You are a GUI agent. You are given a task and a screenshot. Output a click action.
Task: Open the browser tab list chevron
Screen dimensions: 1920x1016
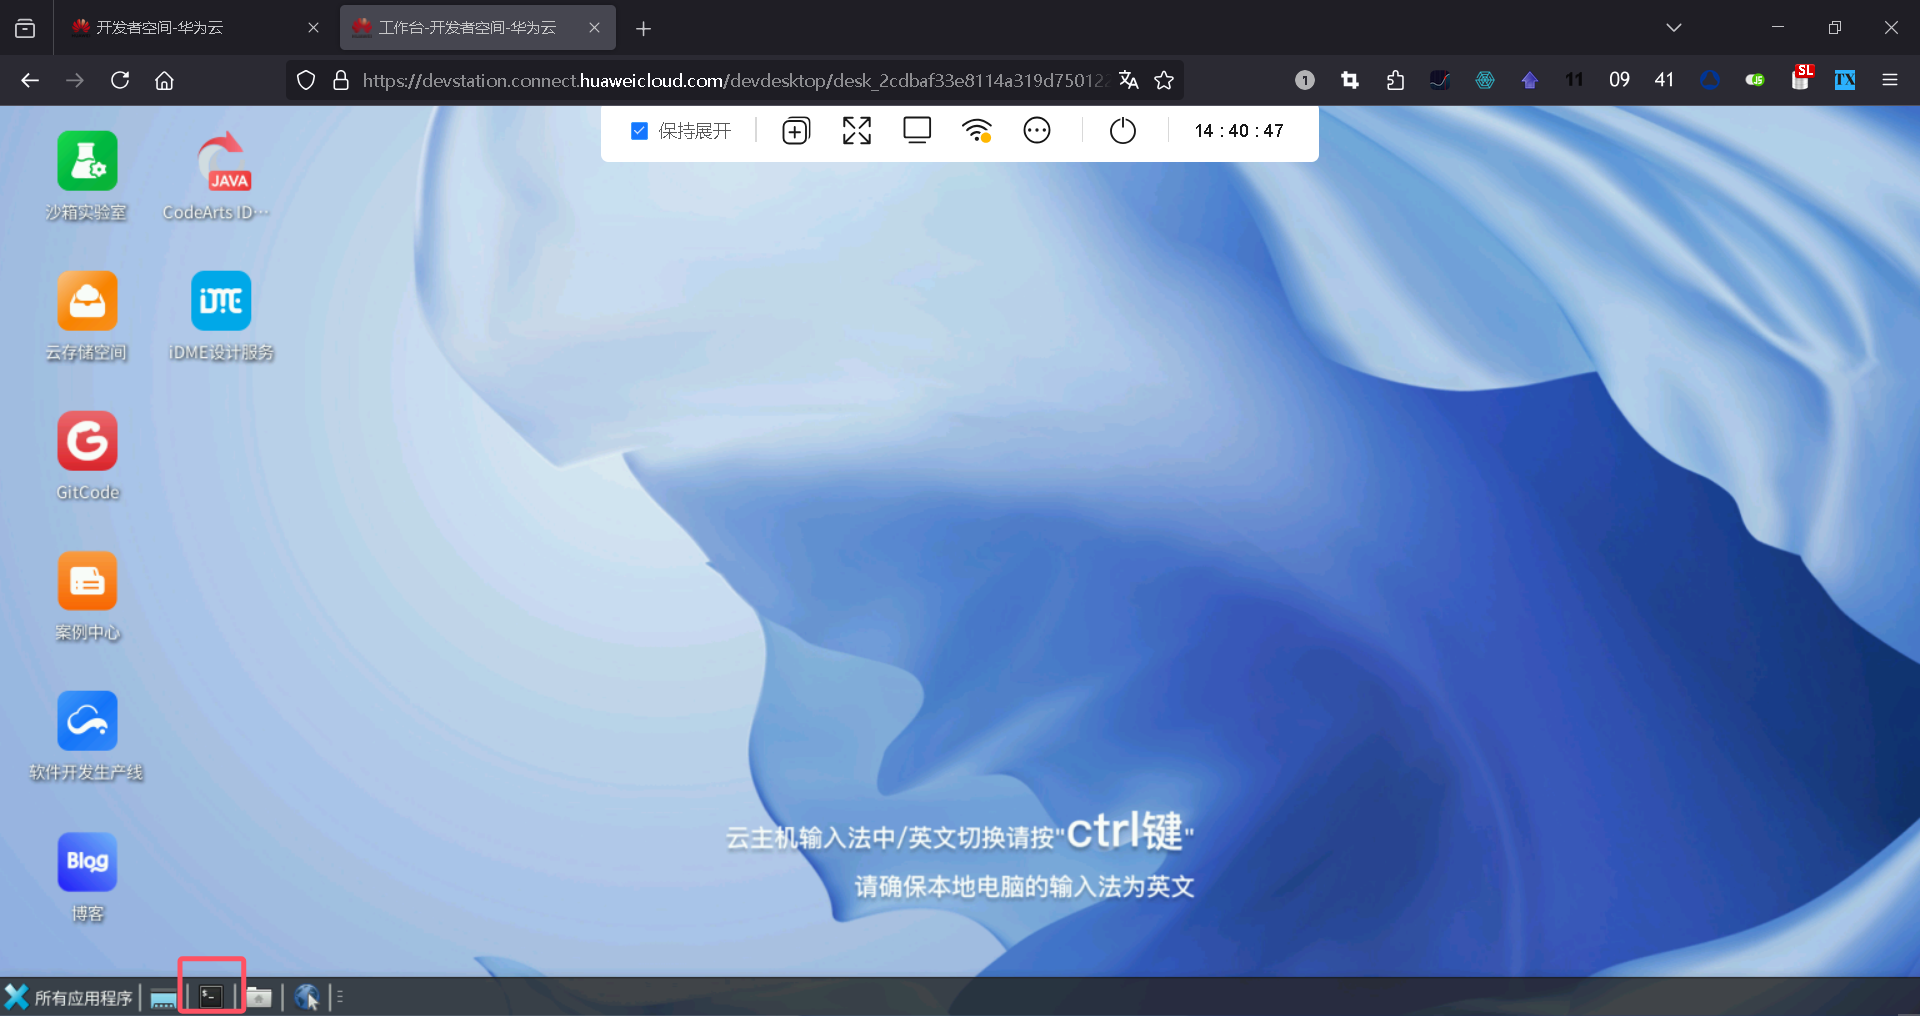pos(1674,27)
